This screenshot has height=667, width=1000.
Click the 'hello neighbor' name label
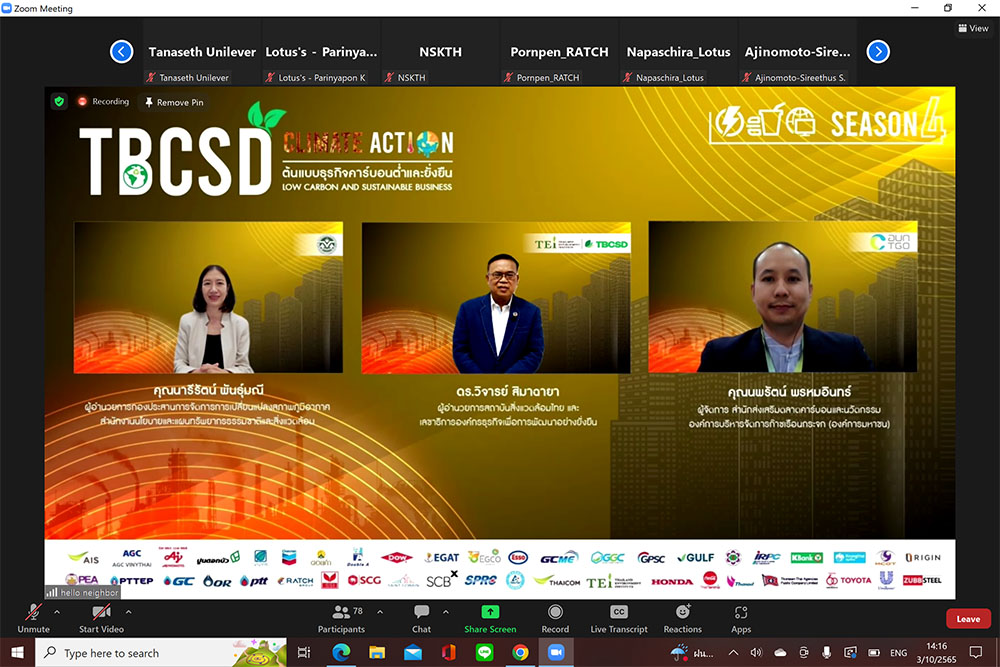click(83, 592)
